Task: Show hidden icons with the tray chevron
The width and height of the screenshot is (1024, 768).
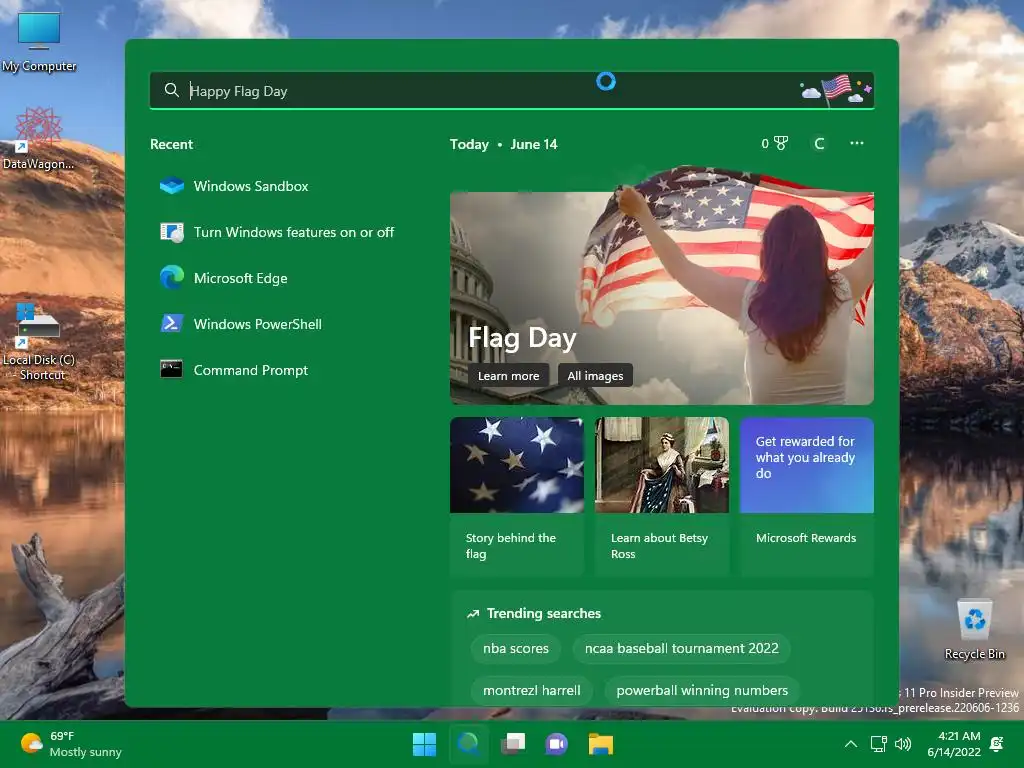Action: (850, 744)
